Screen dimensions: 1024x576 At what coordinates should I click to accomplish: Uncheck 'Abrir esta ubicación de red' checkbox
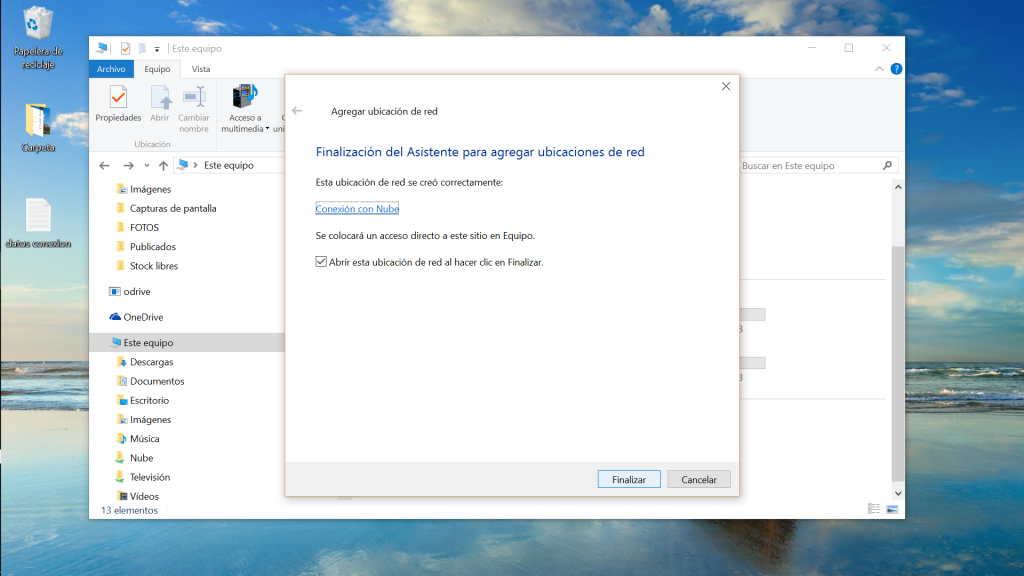[x=321, y=262]
